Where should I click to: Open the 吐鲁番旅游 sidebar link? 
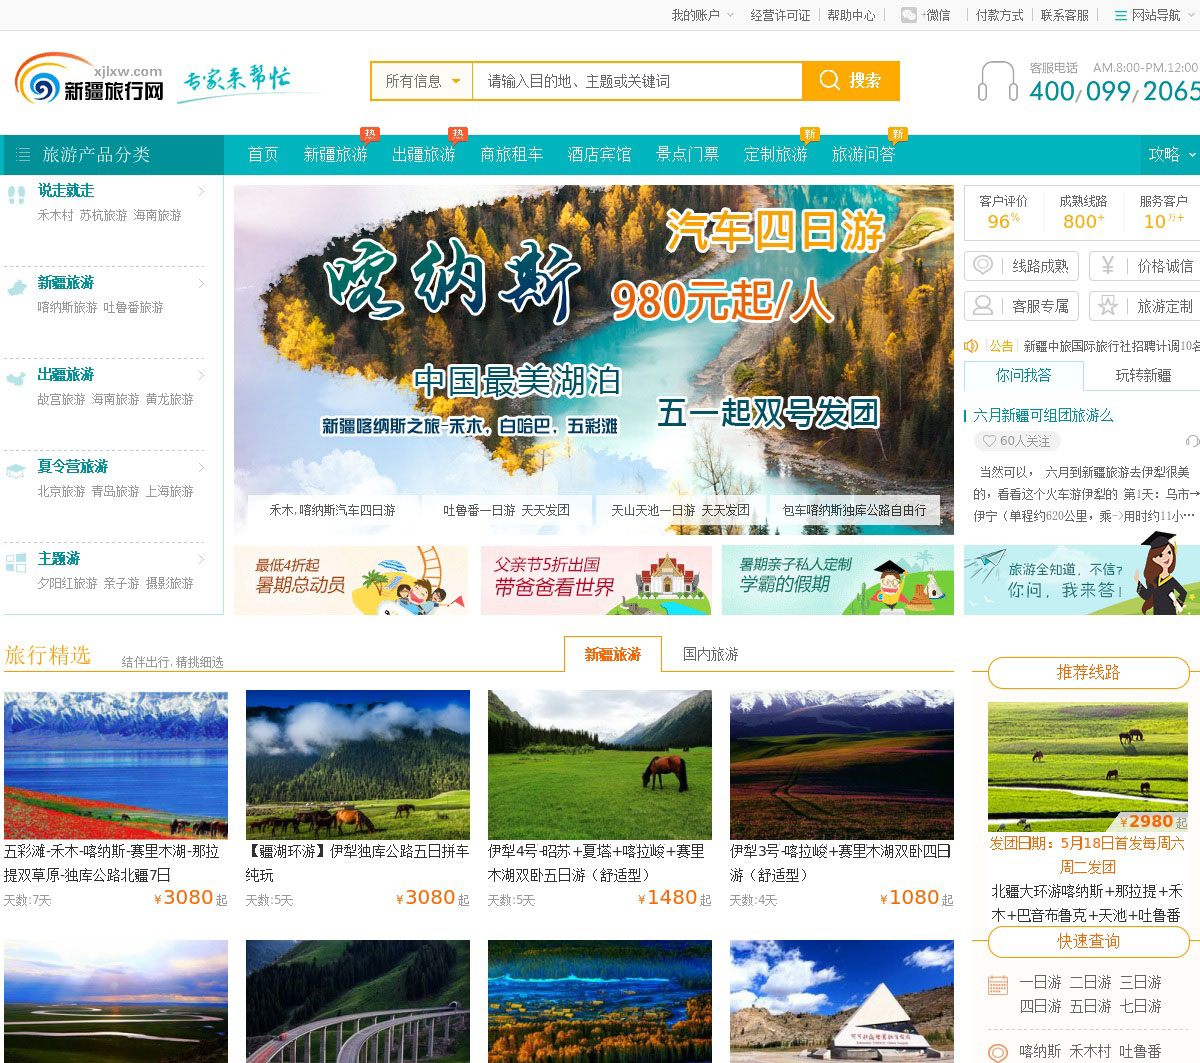133,307
